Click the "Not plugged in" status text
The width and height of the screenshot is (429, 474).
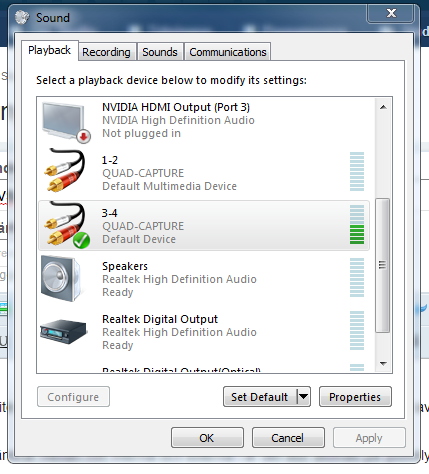point(141,133)
